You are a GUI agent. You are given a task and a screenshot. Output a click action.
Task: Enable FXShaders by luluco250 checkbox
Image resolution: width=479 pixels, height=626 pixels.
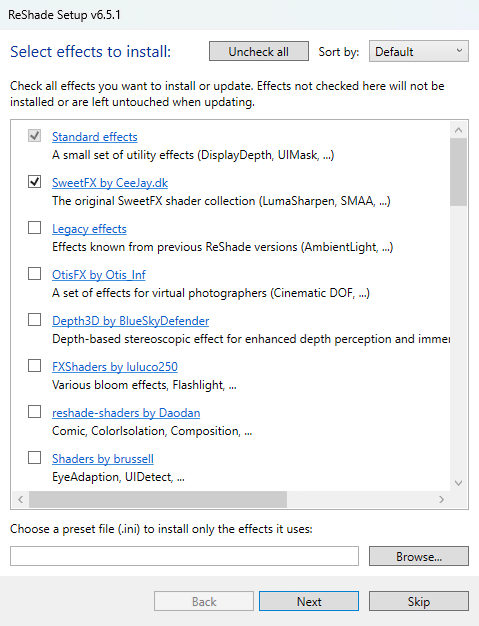(x=34, y=365)
